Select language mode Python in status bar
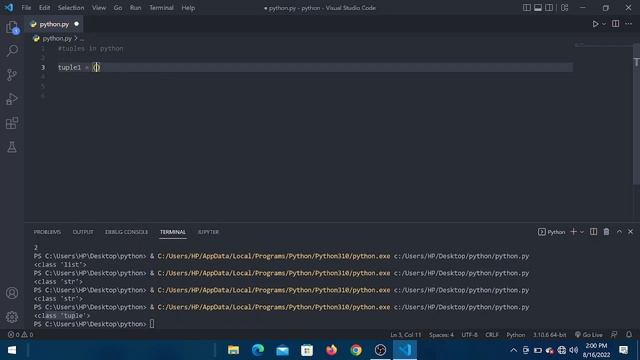The height and width of the screenshot is (360, 640). [516, 335]
